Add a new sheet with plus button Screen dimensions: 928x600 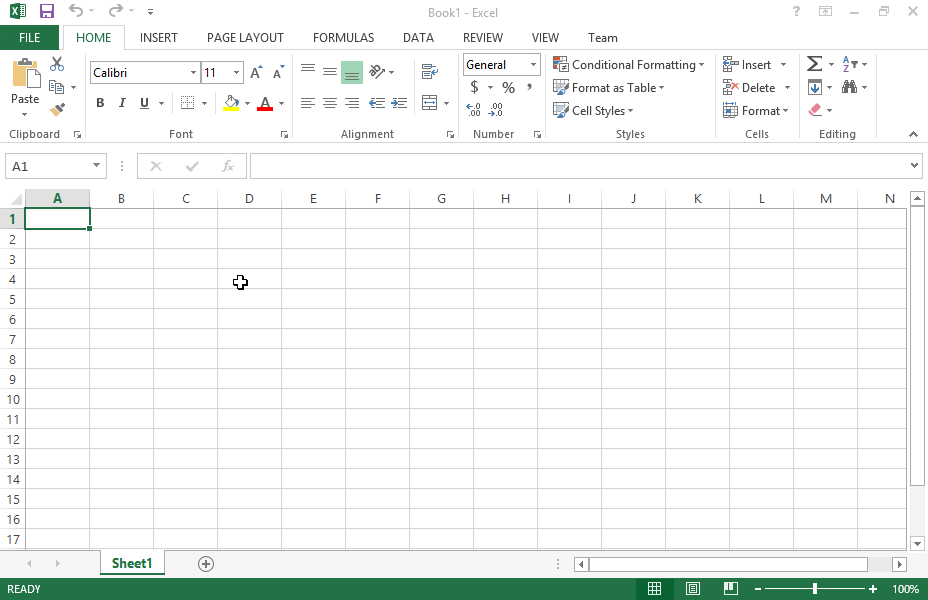click(x=205, y=564)
